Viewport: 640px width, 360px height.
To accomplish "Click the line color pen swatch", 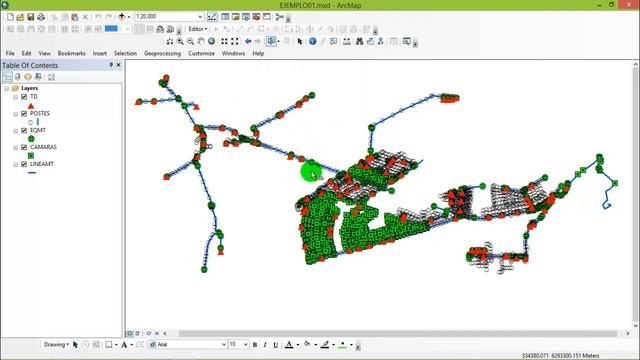I will tap(325, 344).
